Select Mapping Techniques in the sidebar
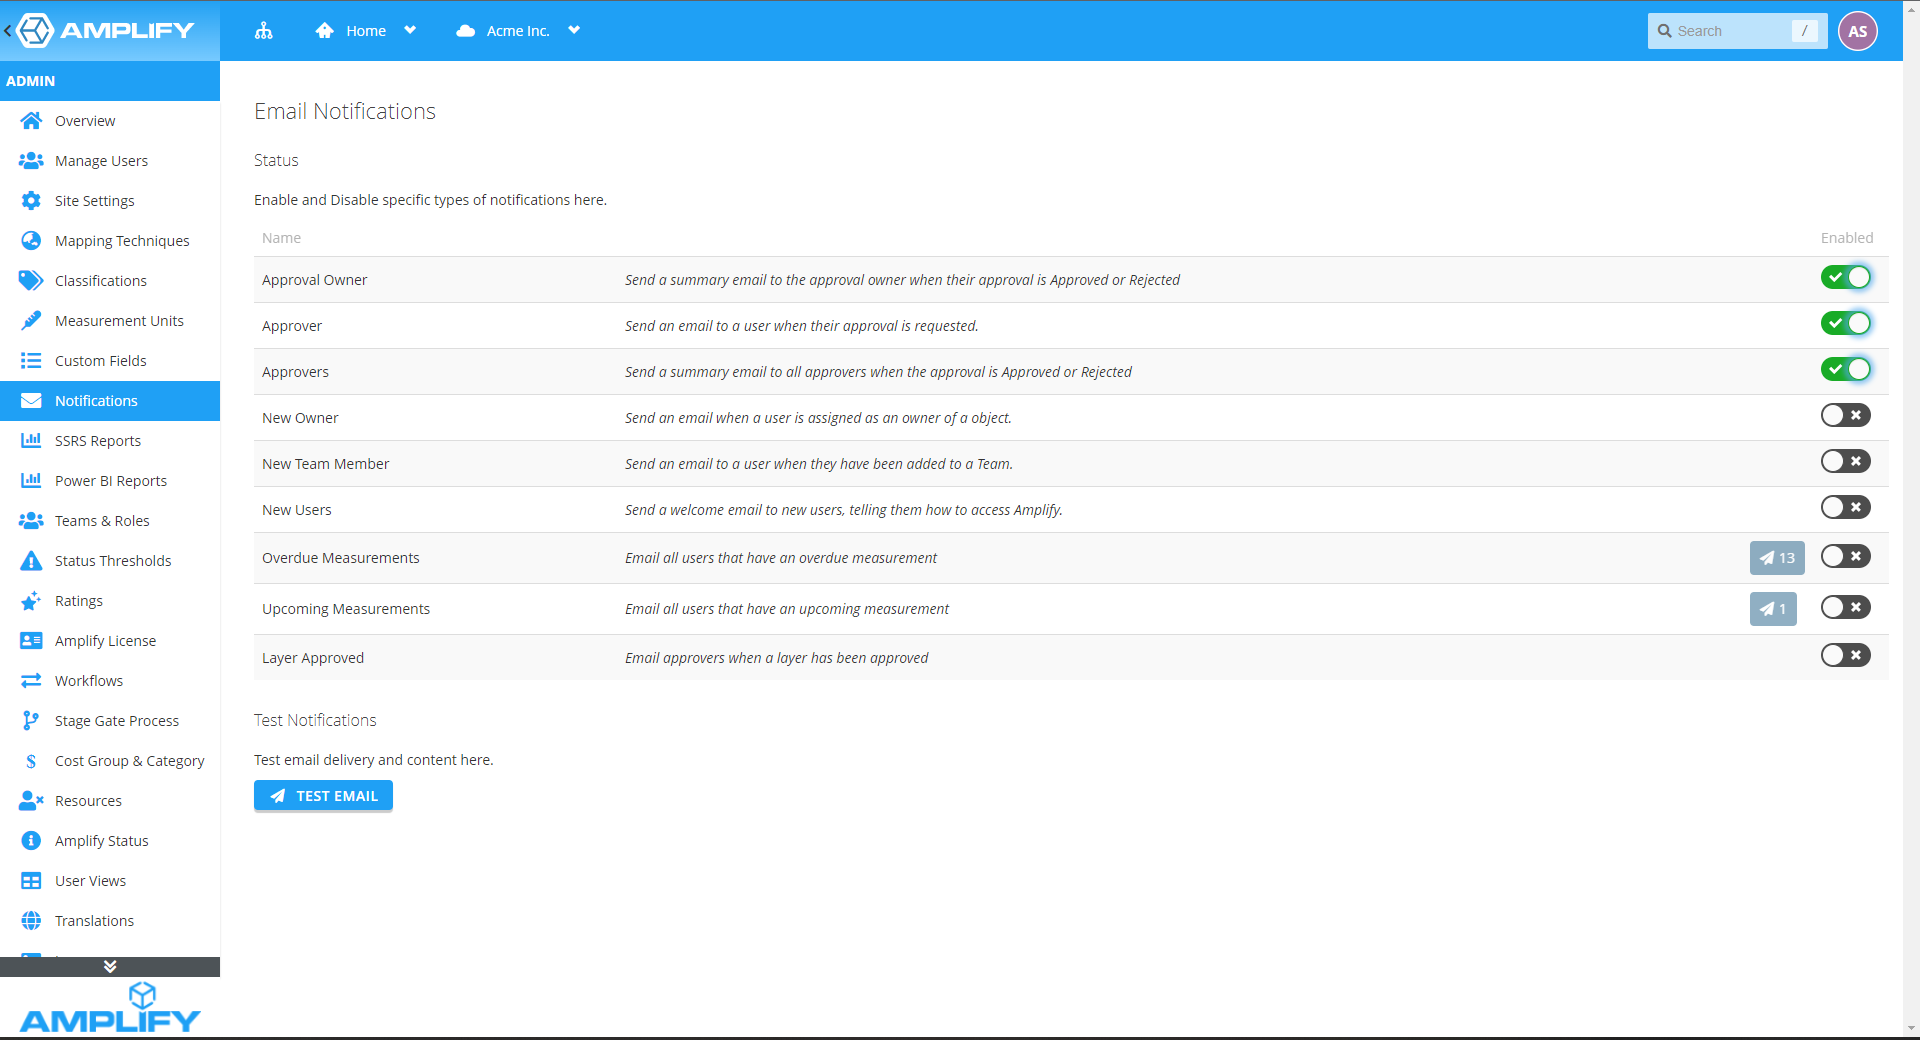 point(122,240)
